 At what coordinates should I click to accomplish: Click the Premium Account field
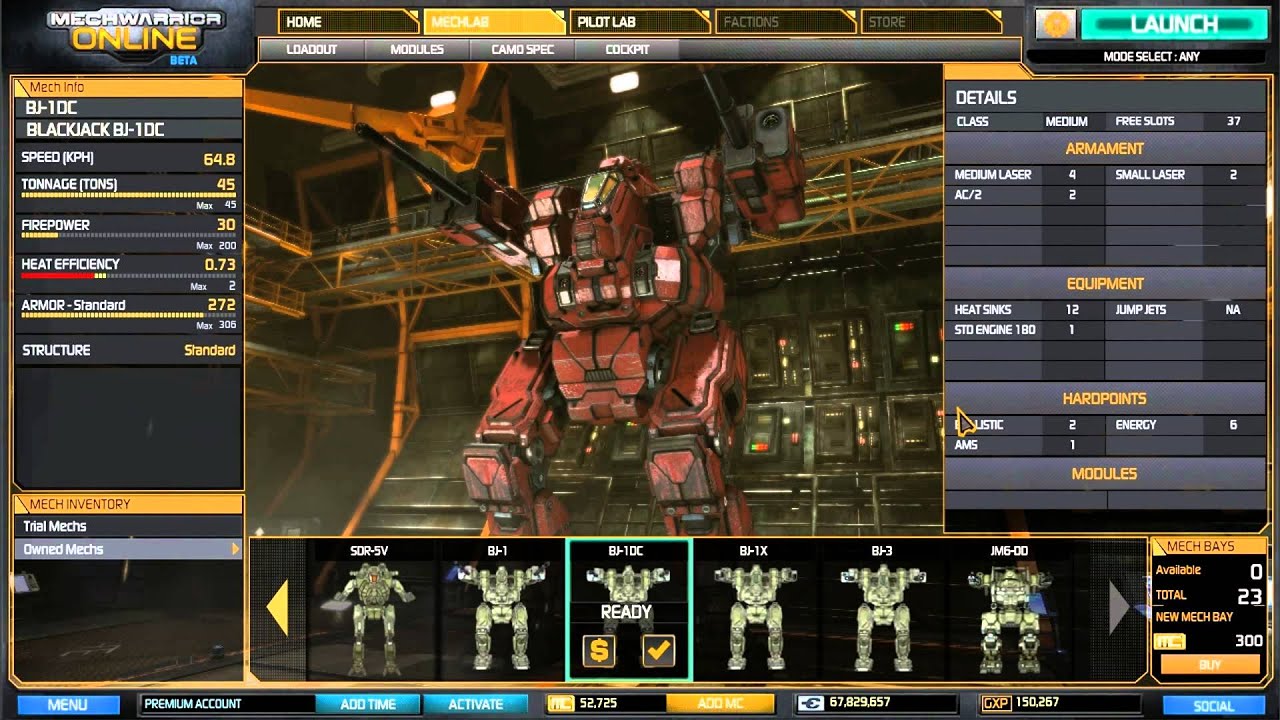coord(227,704)
